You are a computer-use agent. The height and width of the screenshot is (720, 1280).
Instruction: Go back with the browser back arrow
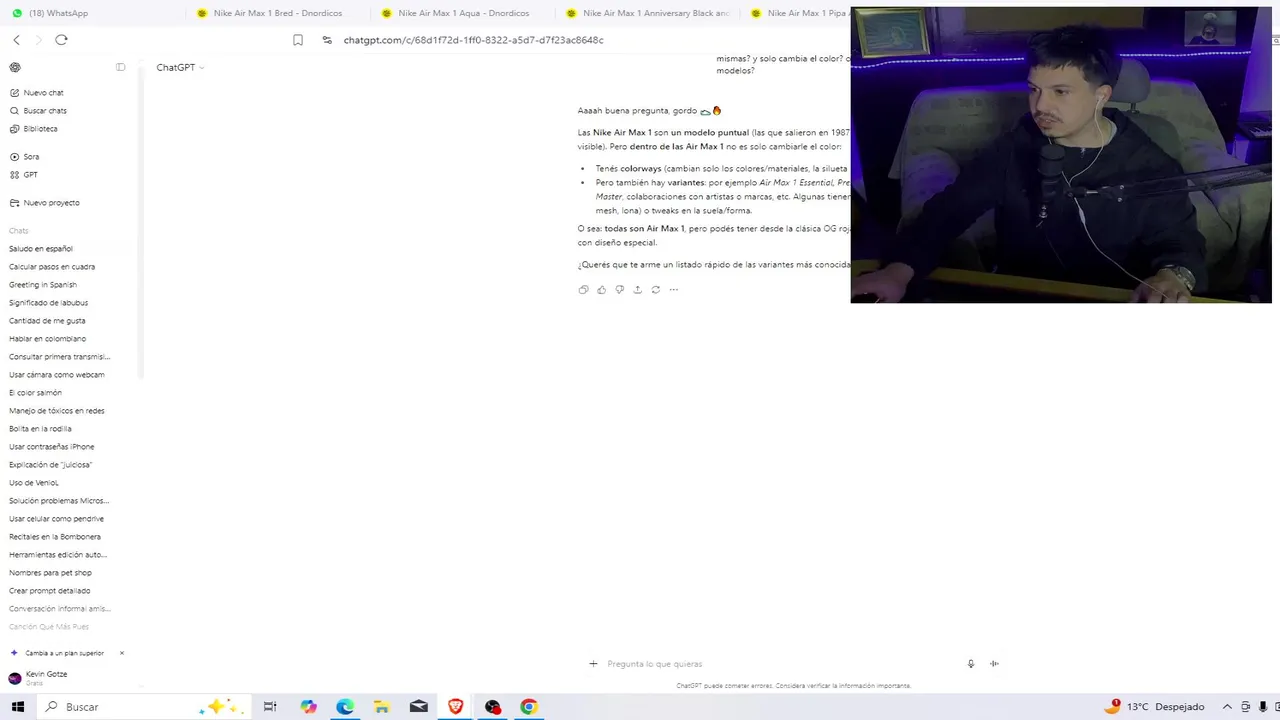tap(16, 40)
